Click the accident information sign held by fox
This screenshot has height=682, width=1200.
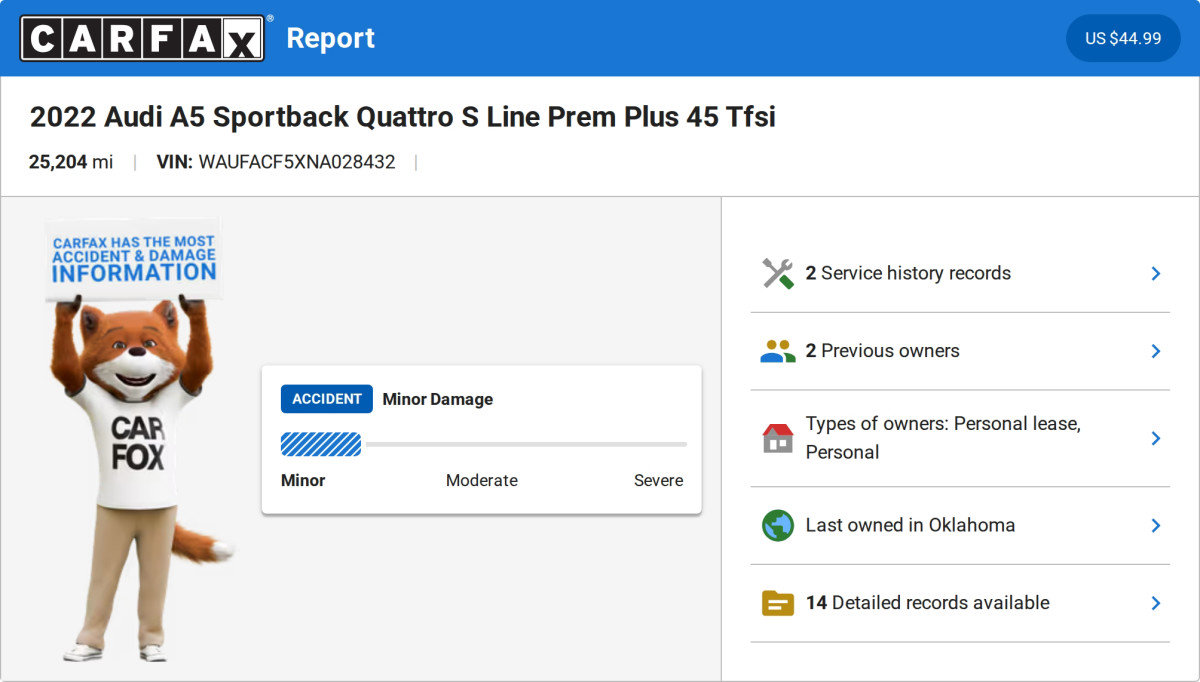coord(134,257)
